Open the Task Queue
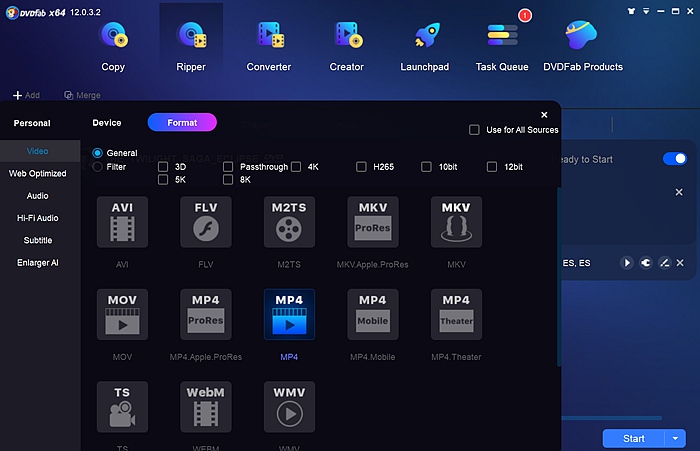This screenshot has height=451, width=700. (502, 46)
